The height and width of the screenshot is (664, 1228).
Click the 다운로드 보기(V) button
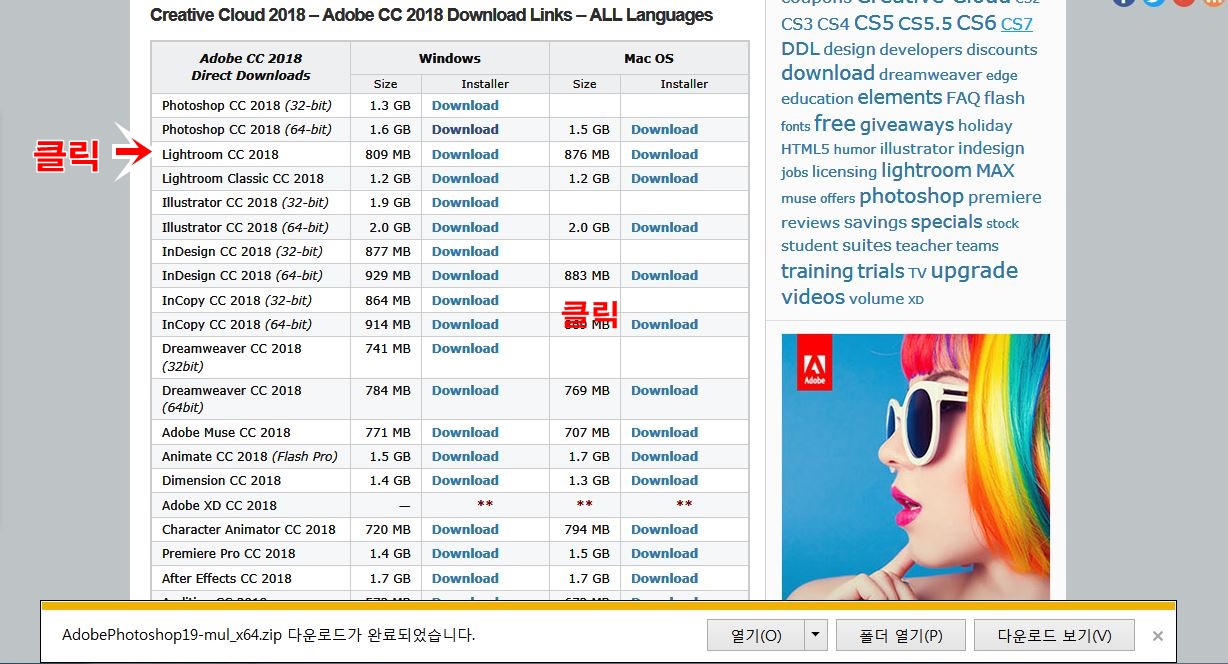(1054, 635)
